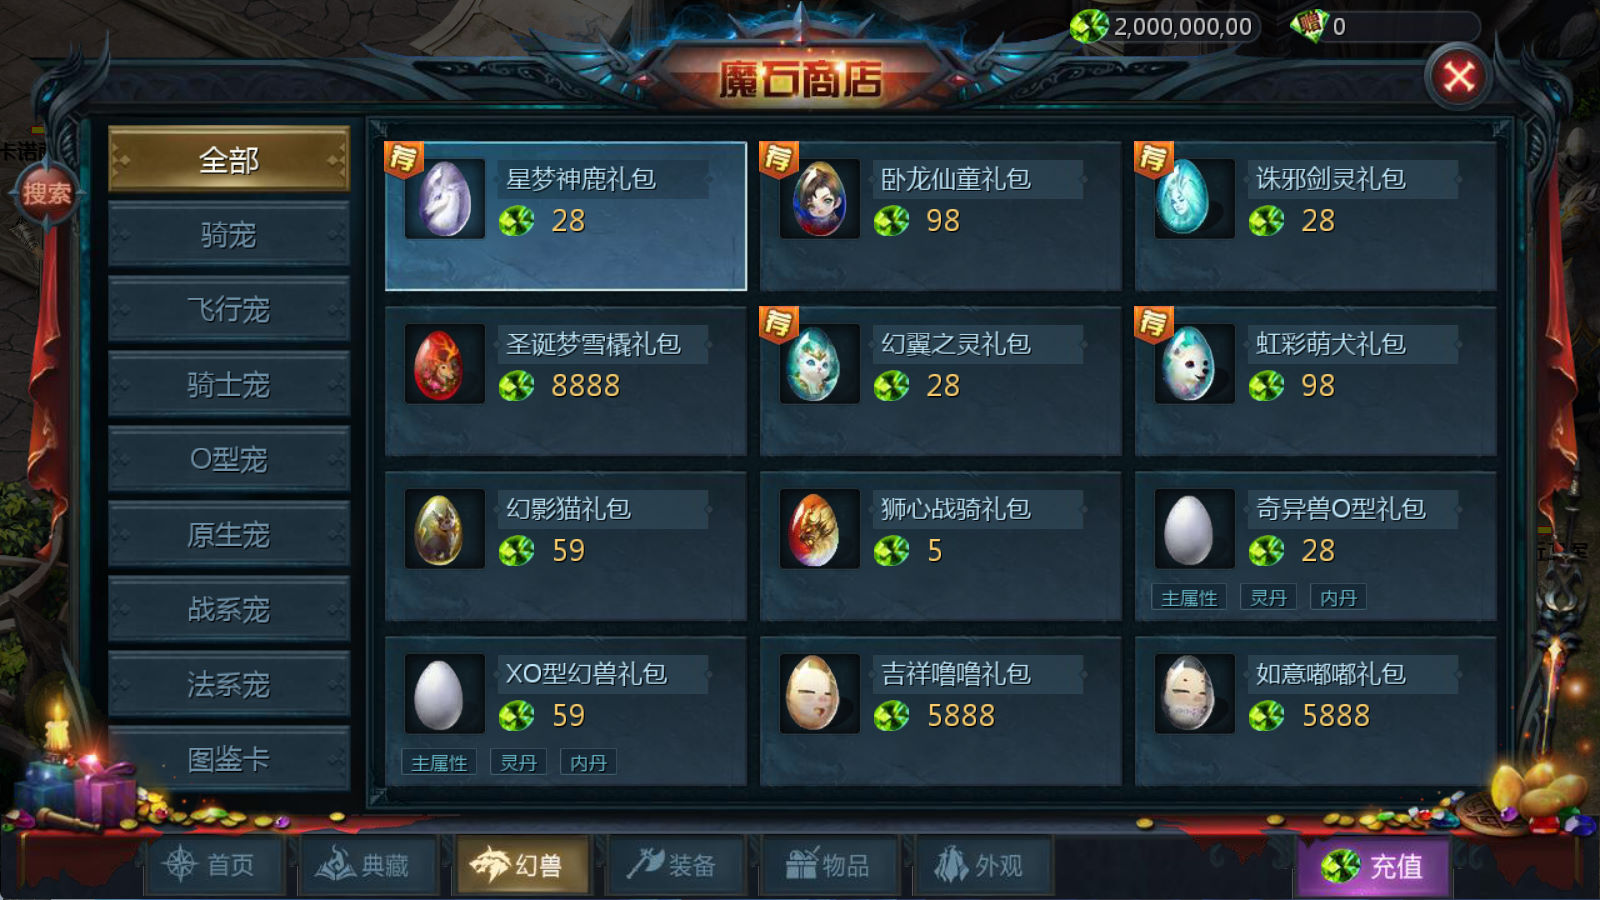The width and height of the screenshot is (1600, 900).
Task: Select the 星梦神鹿礼包 egg icon
Action: [x=445, y=199]
